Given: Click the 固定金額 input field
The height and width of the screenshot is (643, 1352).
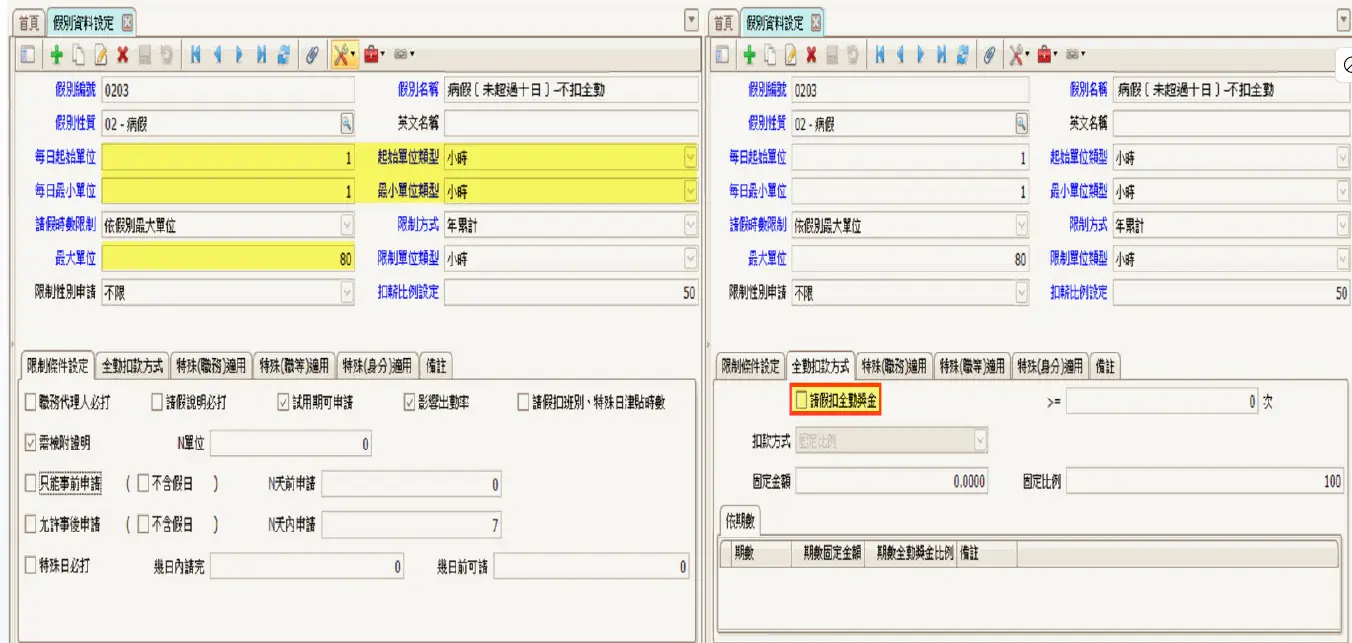Looking at the screenshot, I should (892, 481).
